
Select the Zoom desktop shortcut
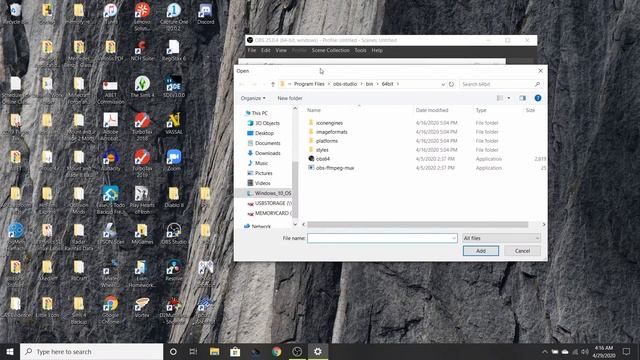coord(173,160)
